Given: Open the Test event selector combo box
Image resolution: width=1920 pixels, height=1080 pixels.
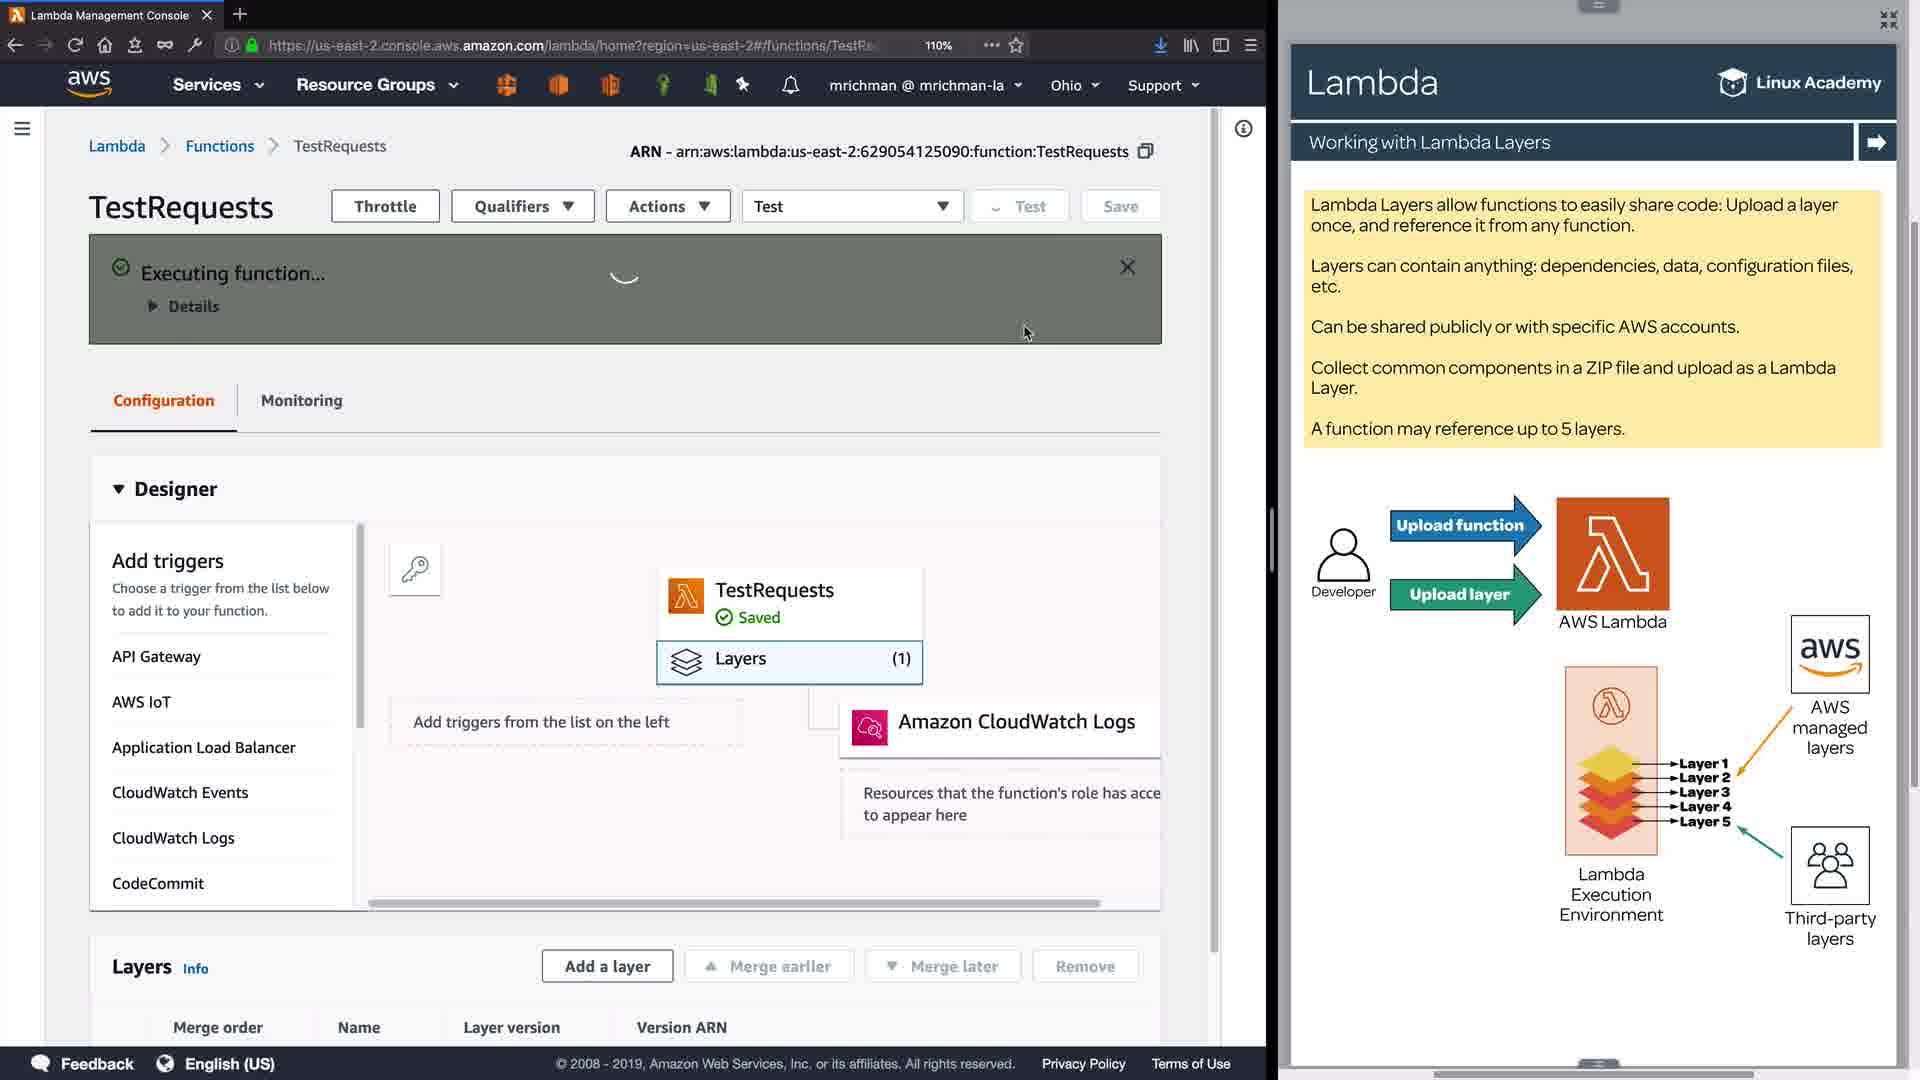Looking at the screenshot, I should (x=852, y=206).
